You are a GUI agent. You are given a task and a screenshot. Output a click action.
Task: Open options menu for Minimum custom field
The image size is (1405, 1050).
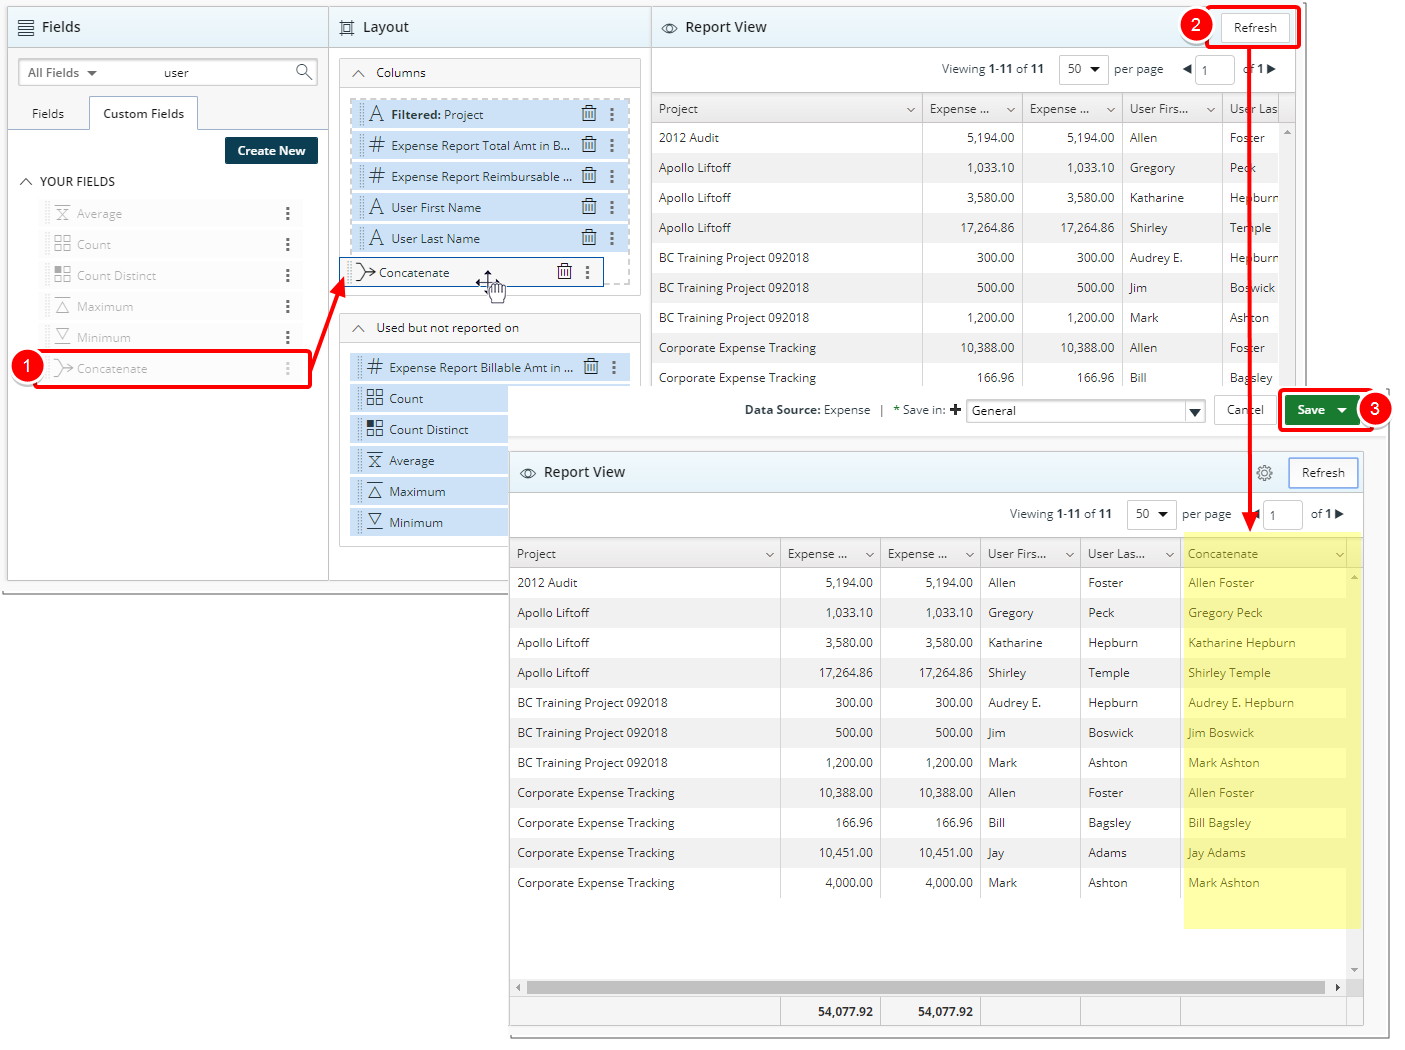[x=288, y=338]
